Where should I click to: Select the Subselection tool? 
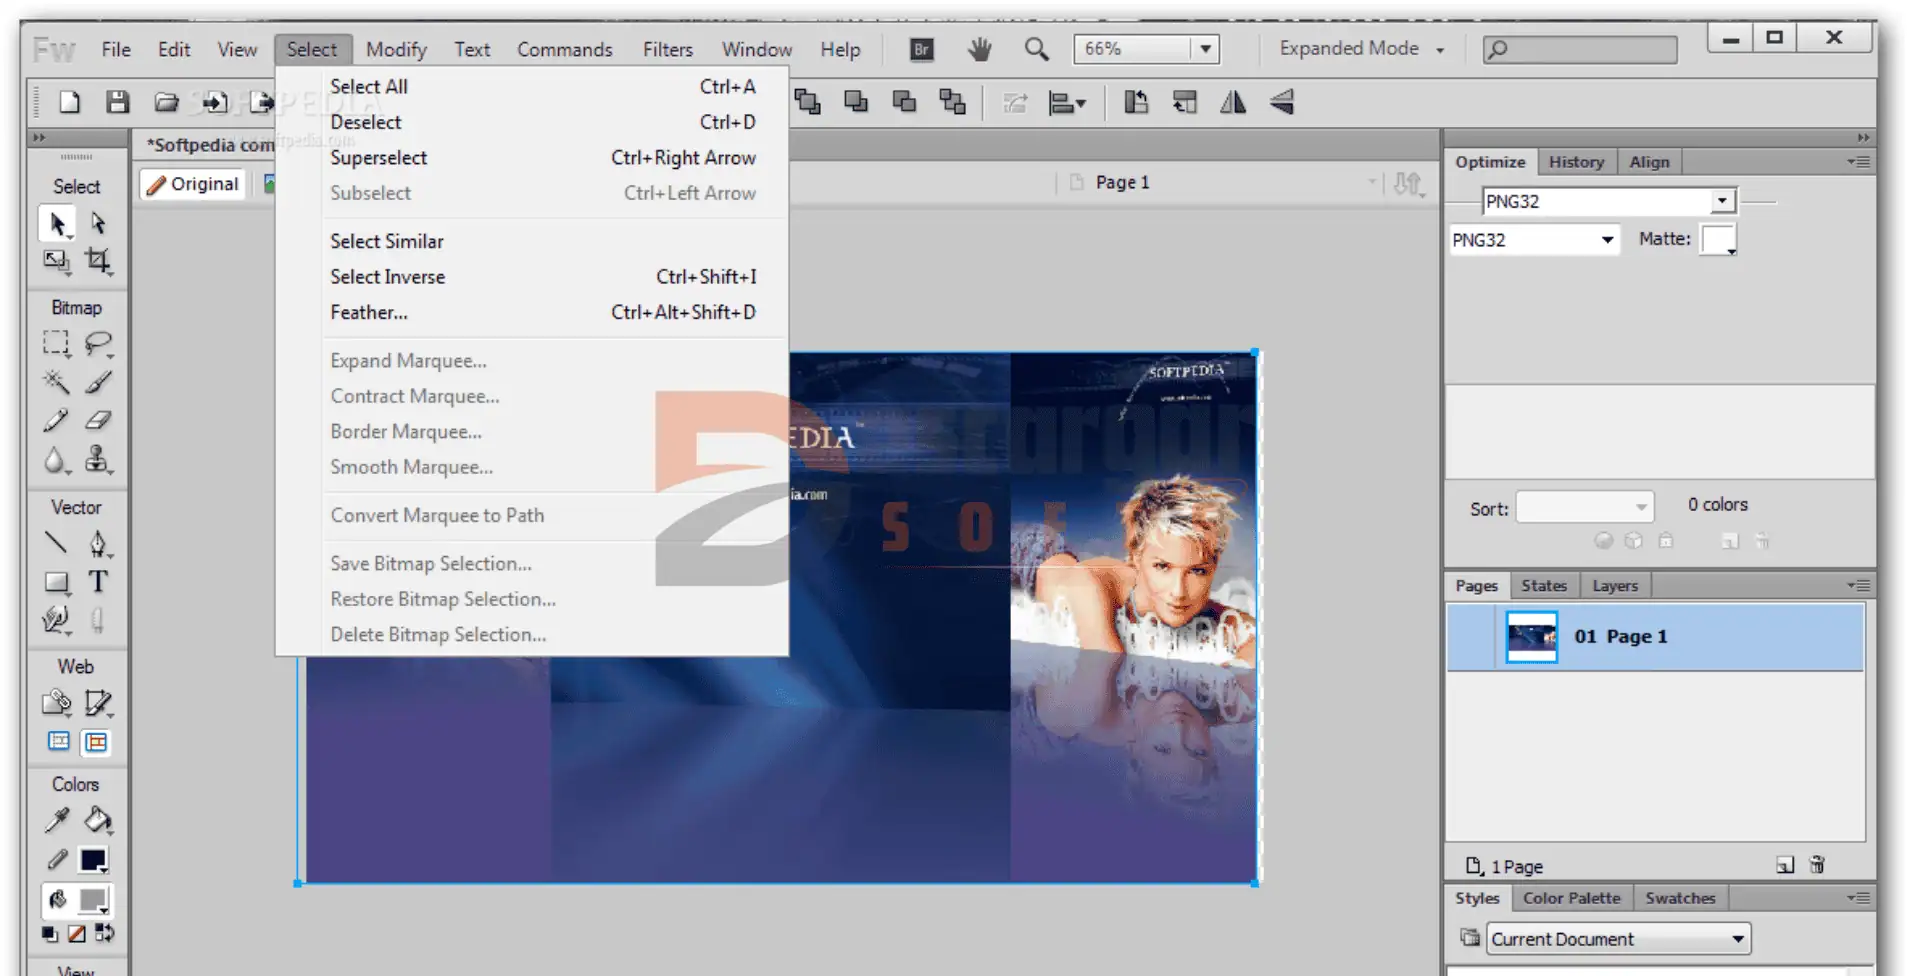[x=98, y=224]
